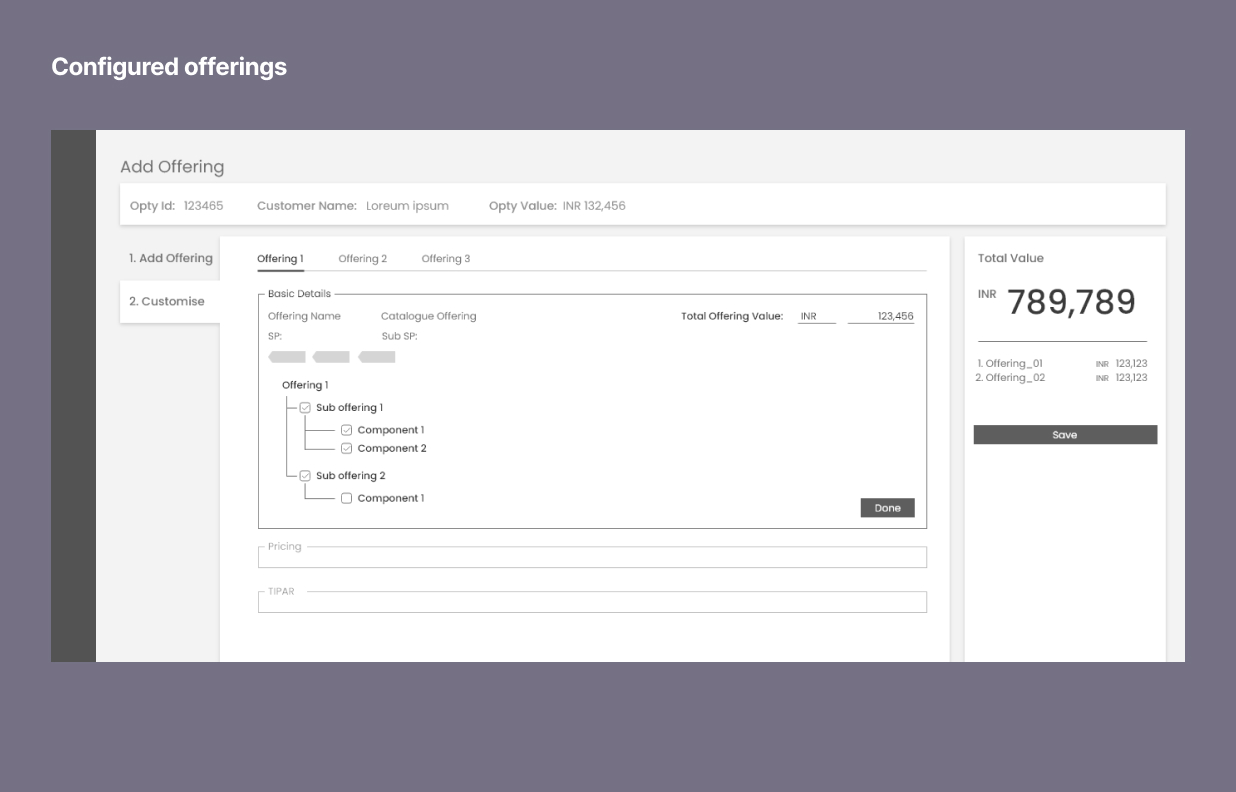Uncheck Component 1 under Sub offering 1
Image resolution: width=1236 pixels, height=792 pixels.
point(347,430)
